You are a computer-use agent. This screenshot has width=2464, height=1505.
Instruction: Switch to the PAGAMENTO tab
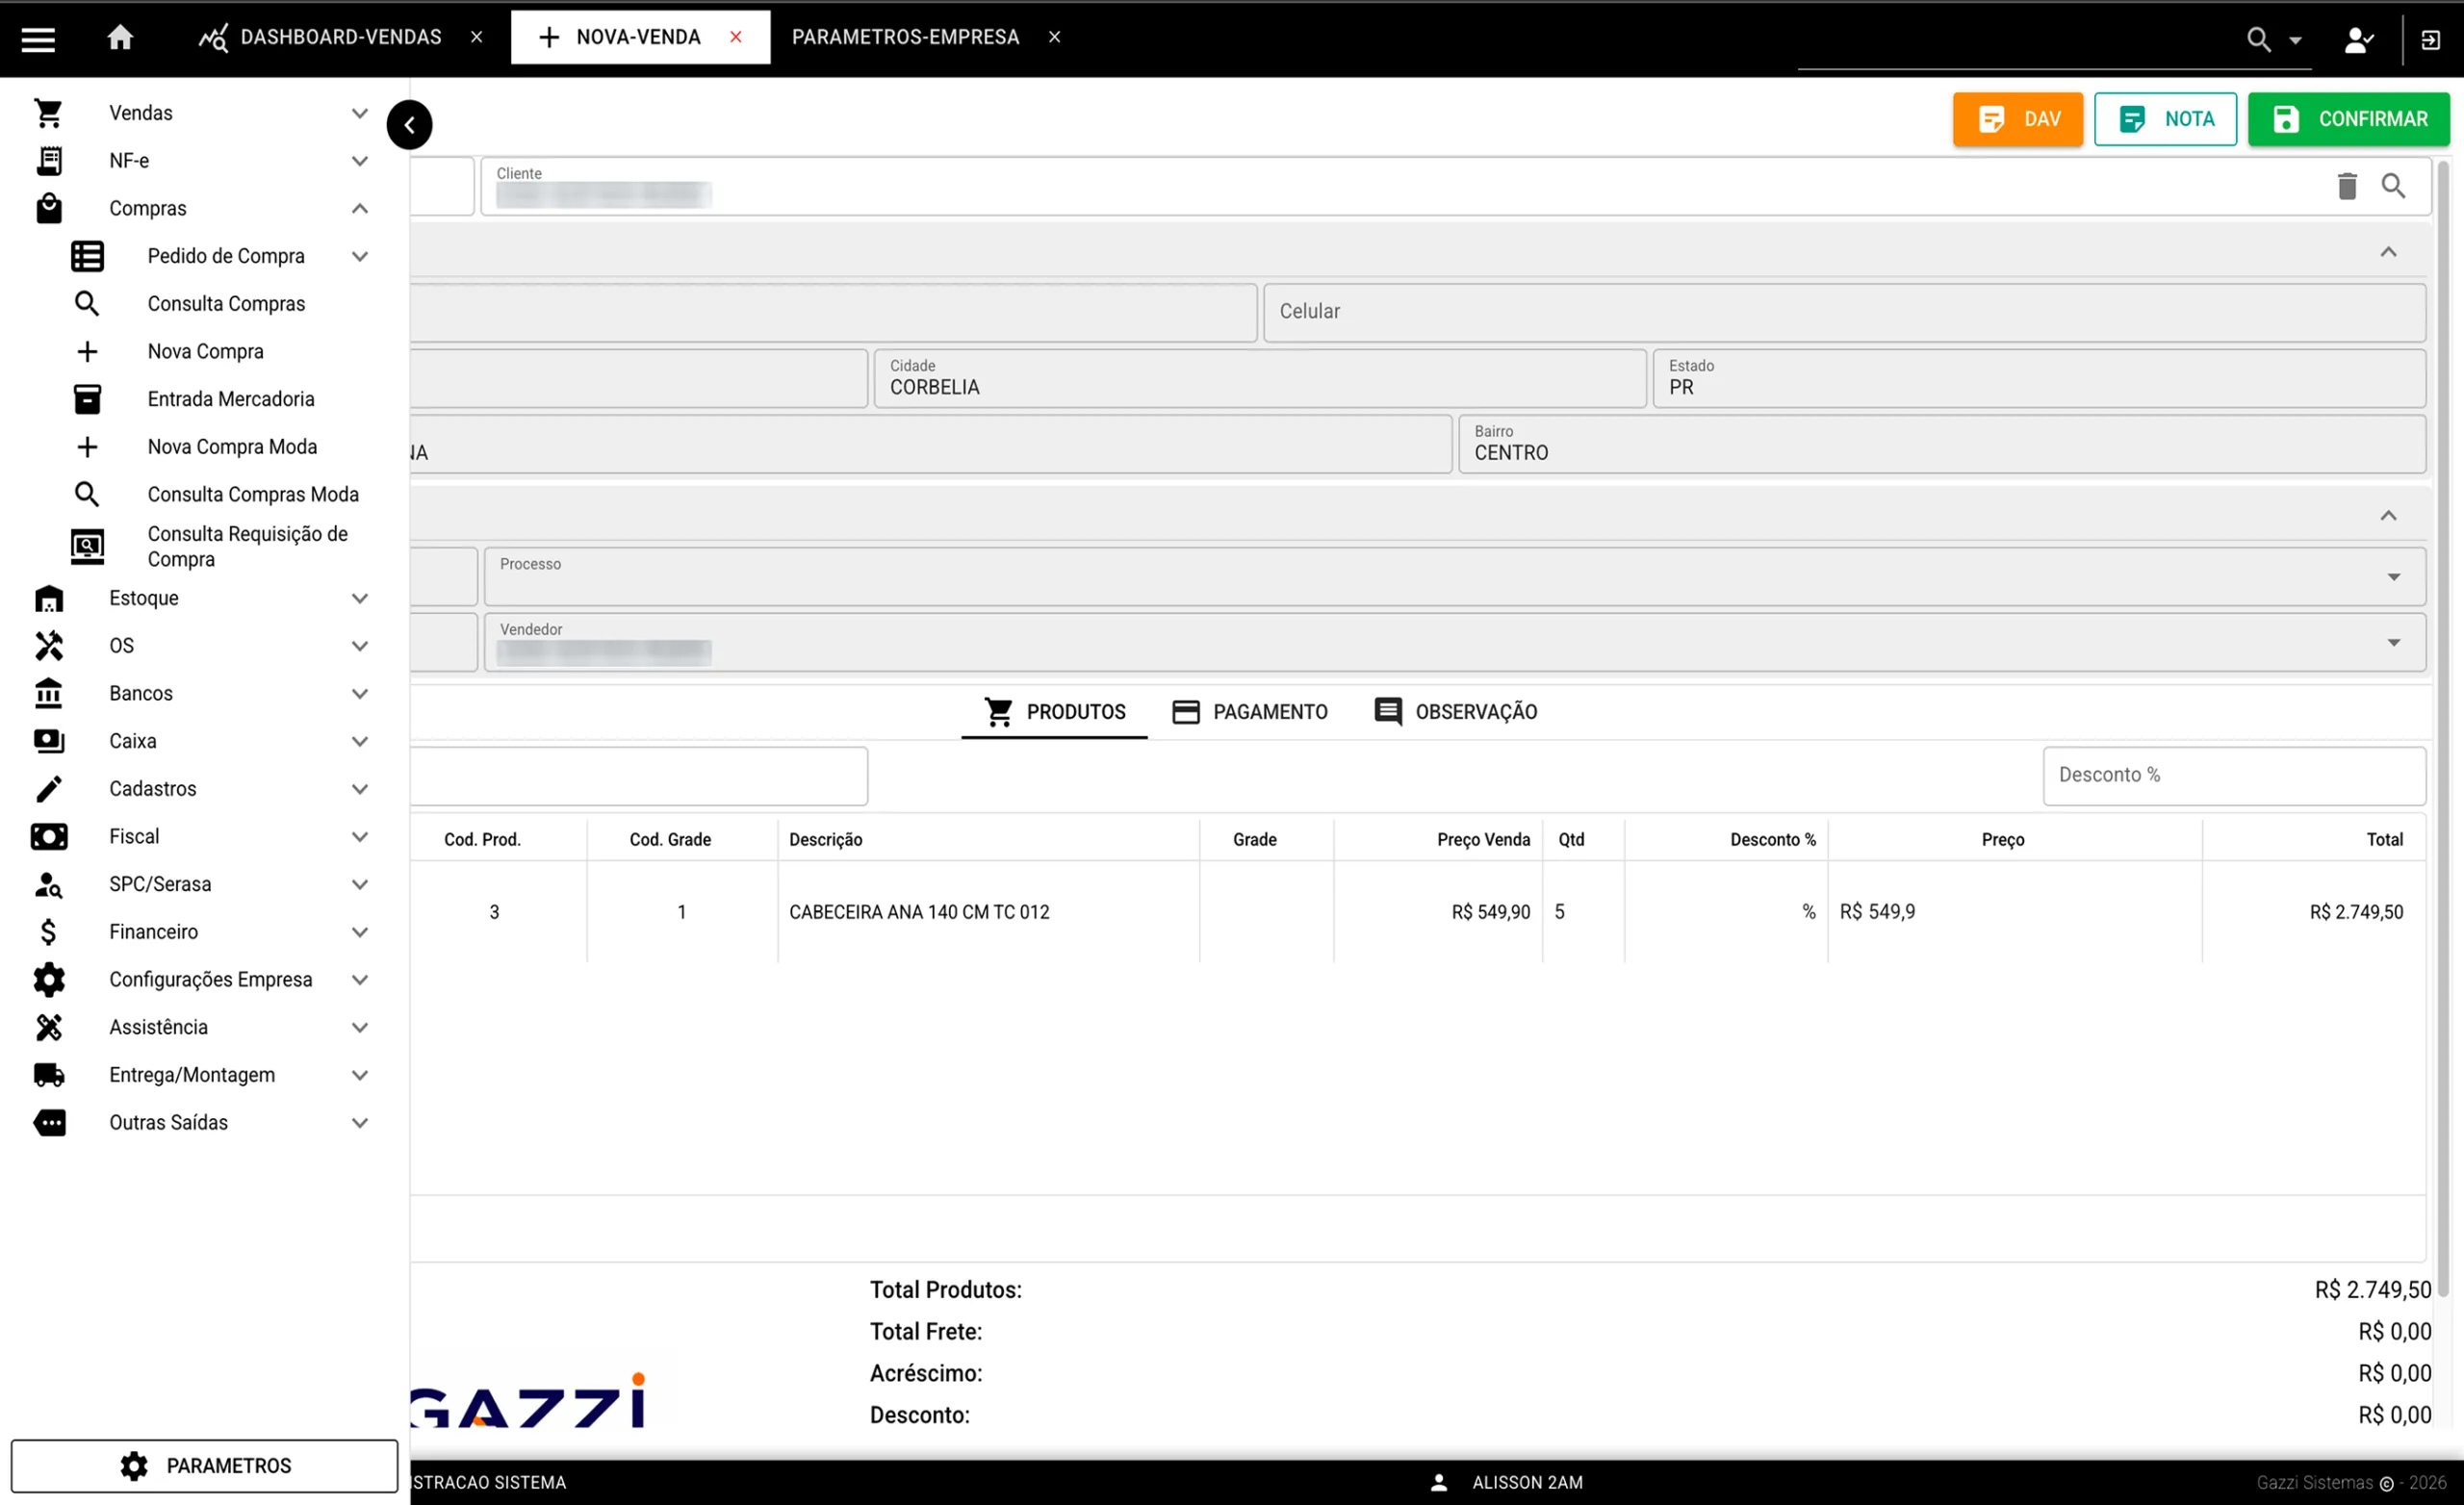pos(1250,712)
